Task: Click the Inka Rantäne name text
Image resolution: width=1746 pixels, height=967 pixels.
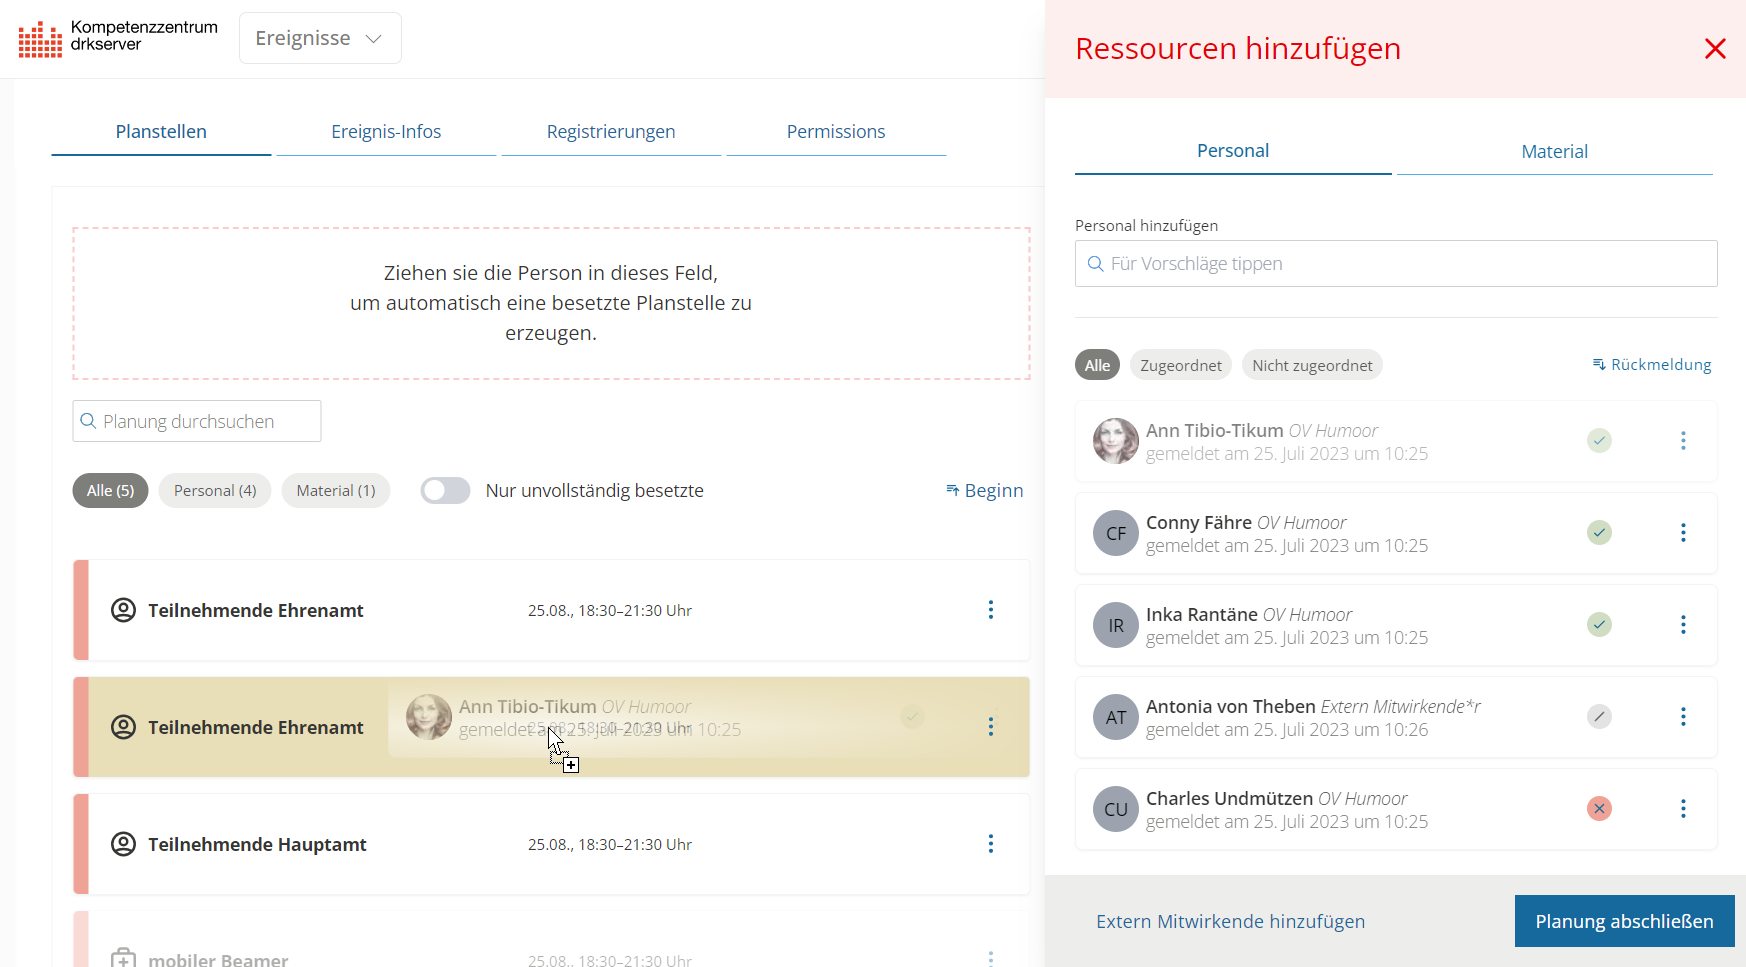Action: coord(1202,615)
